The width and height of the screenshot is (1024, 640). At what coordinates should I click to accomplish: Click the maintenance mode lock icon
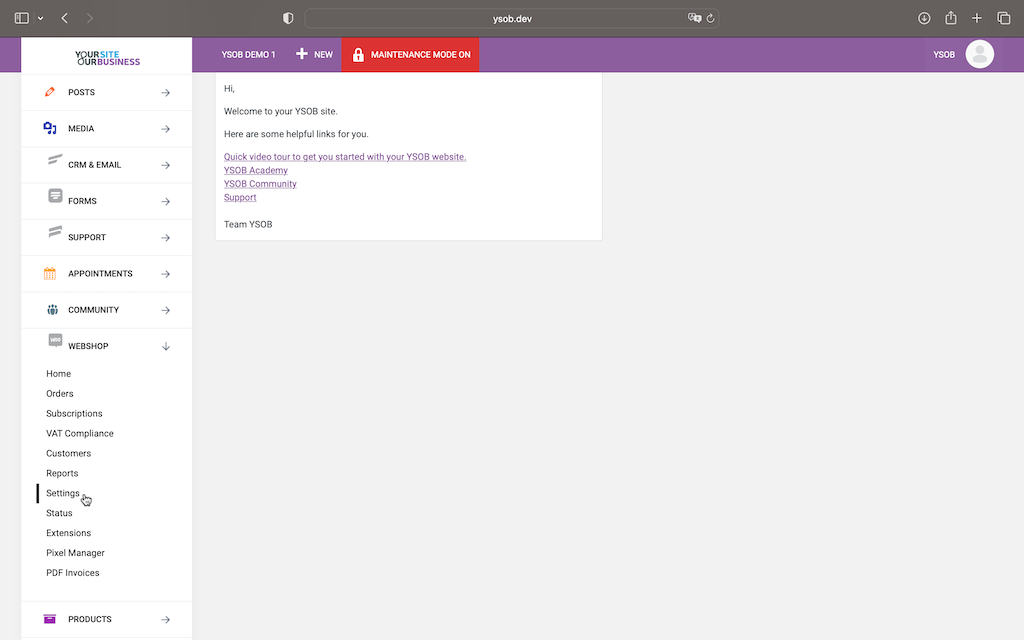(358, 55)
